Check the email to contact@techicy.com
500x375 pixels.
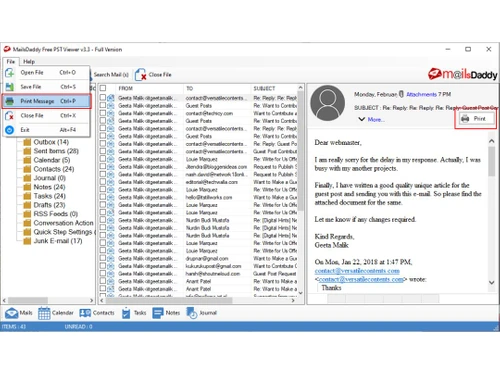(x=103, y=113)
